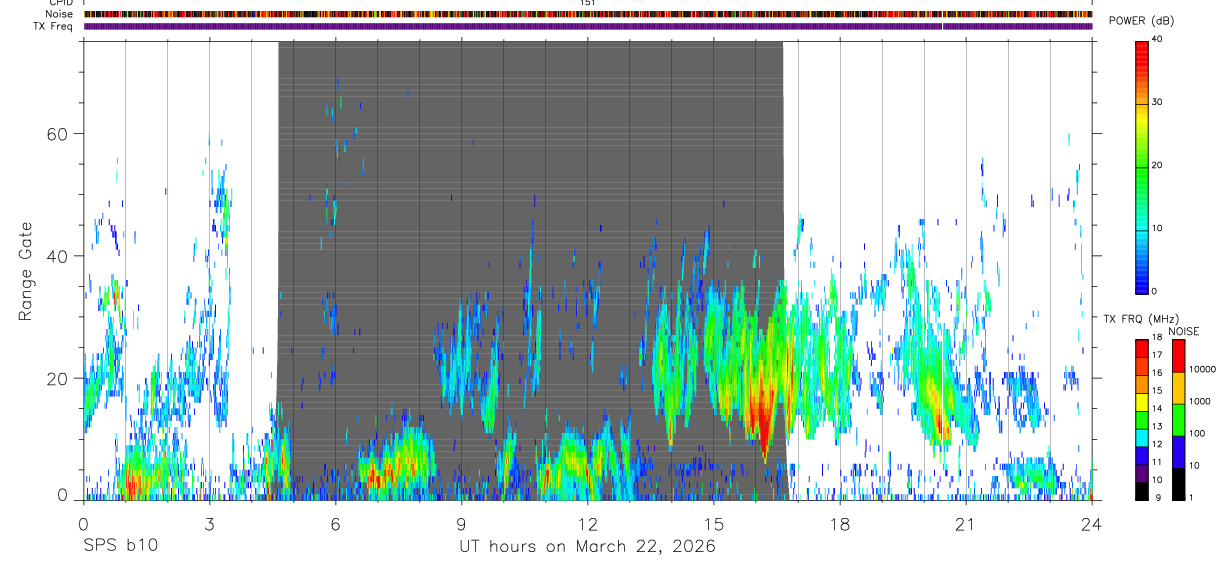Pick the purple swatch in TX FRQ legend
Viewport: 1228px width, 567px height.
click(x=1142, y=474)
